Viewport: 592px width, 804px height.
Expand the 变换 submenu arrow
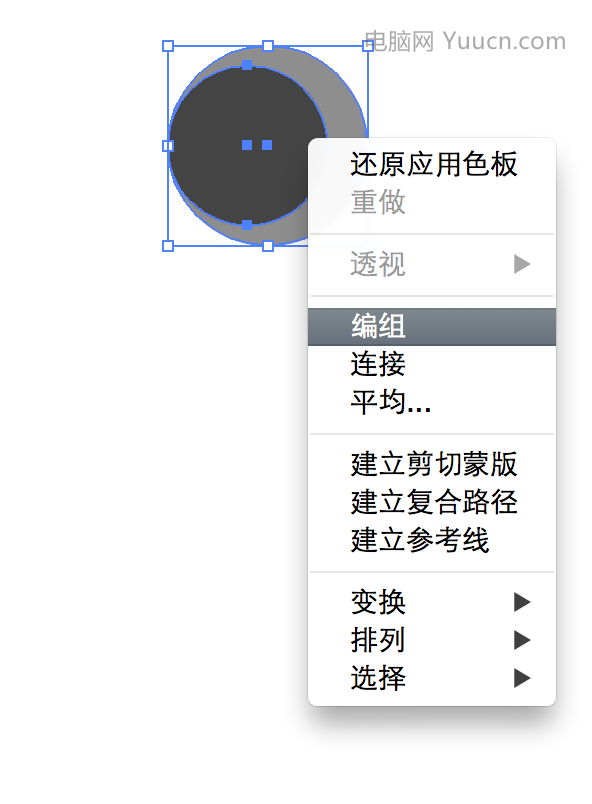click(x=522, y=602)
